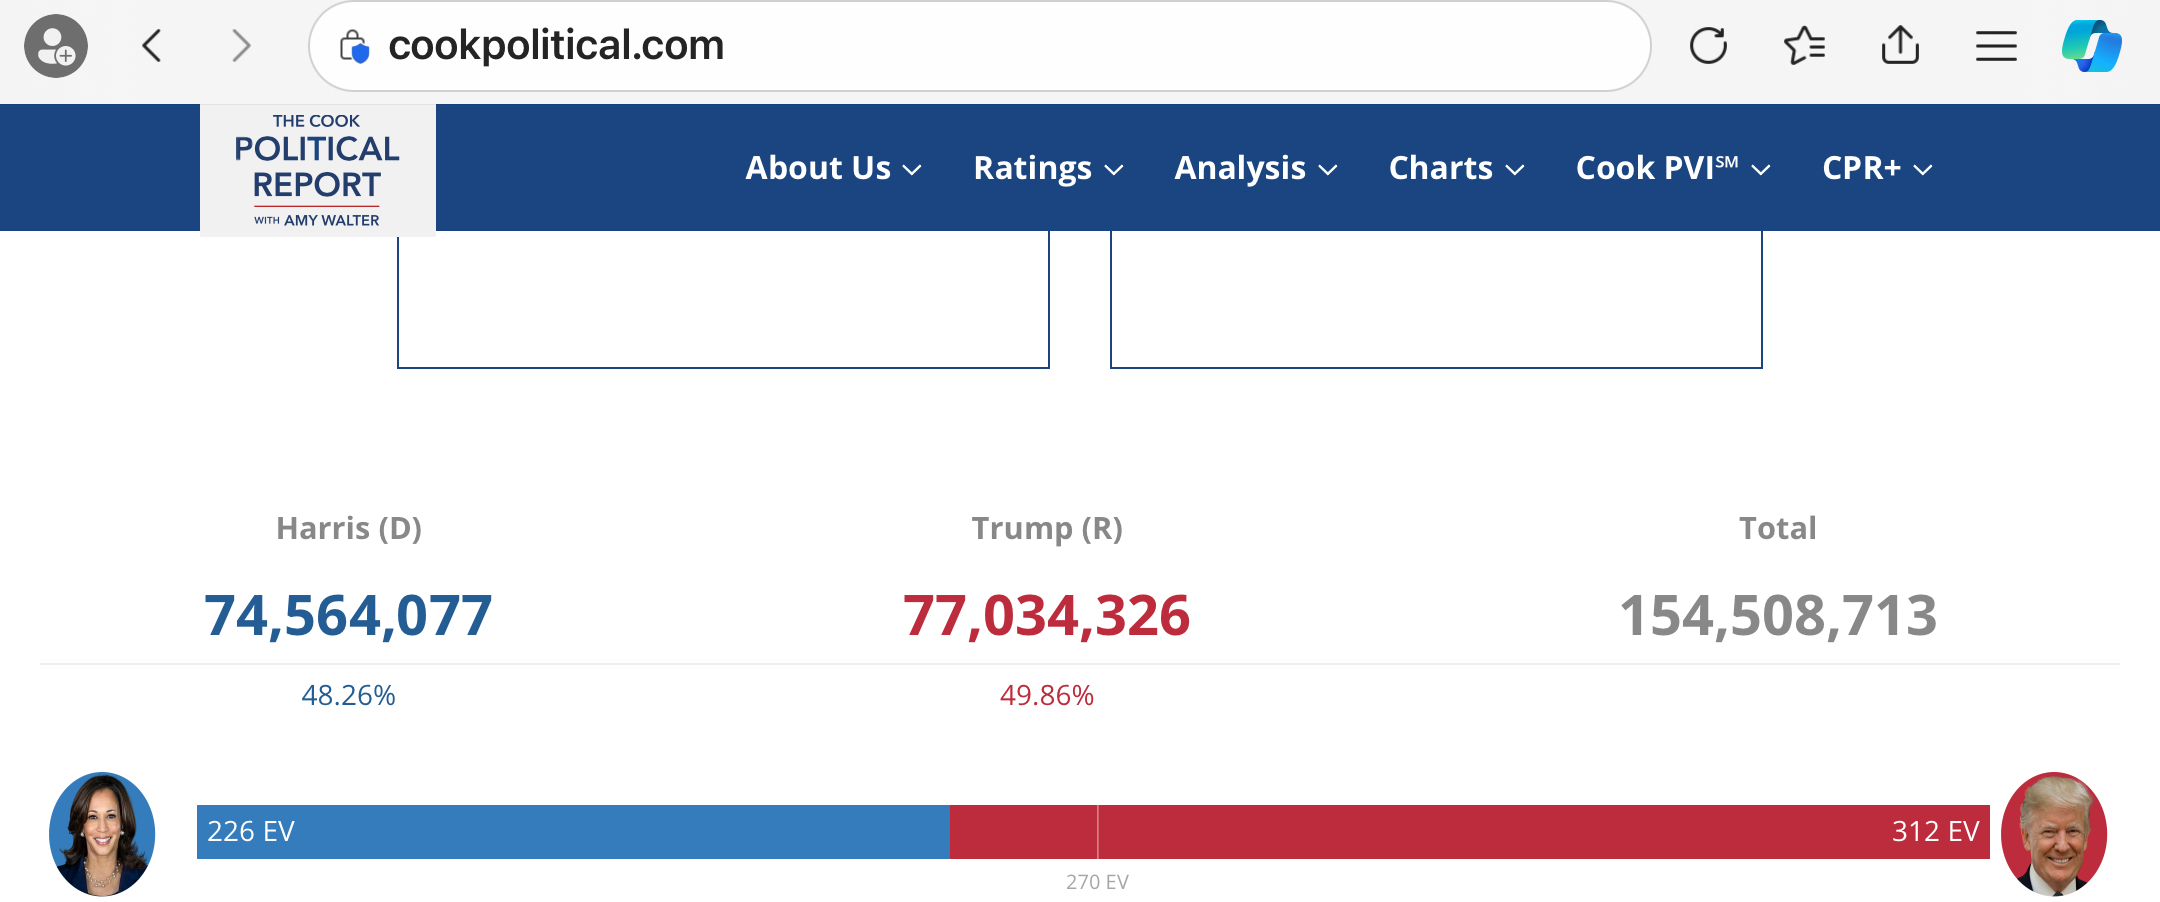Viewport: 2160px width, 902px height.
Task: Open the Charts menu
Action: tap(1456, 168)
